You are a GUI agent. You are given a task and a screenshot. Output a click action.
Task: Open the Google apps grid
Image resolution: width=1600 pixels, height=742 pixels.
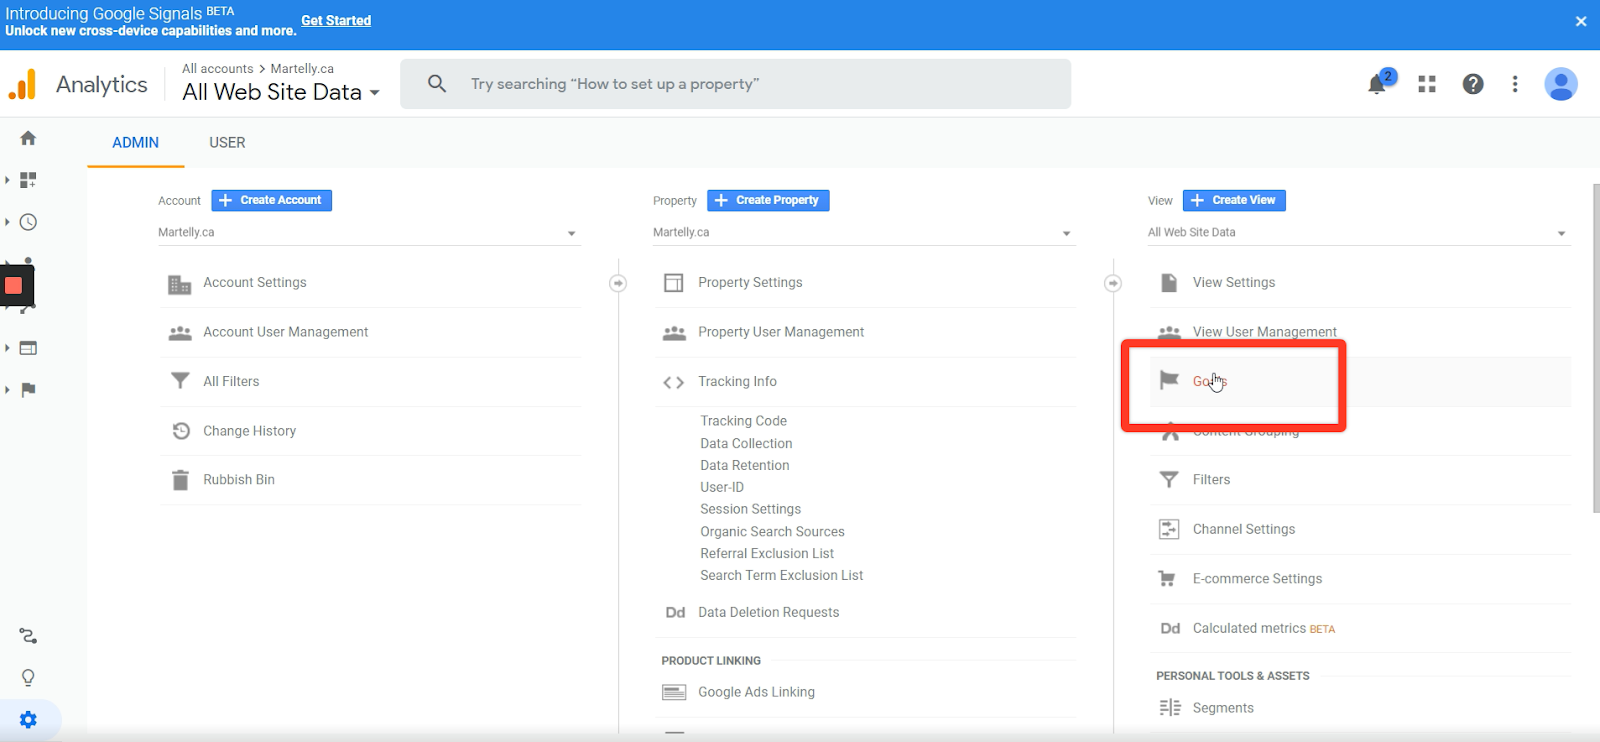pos(1427,84)
